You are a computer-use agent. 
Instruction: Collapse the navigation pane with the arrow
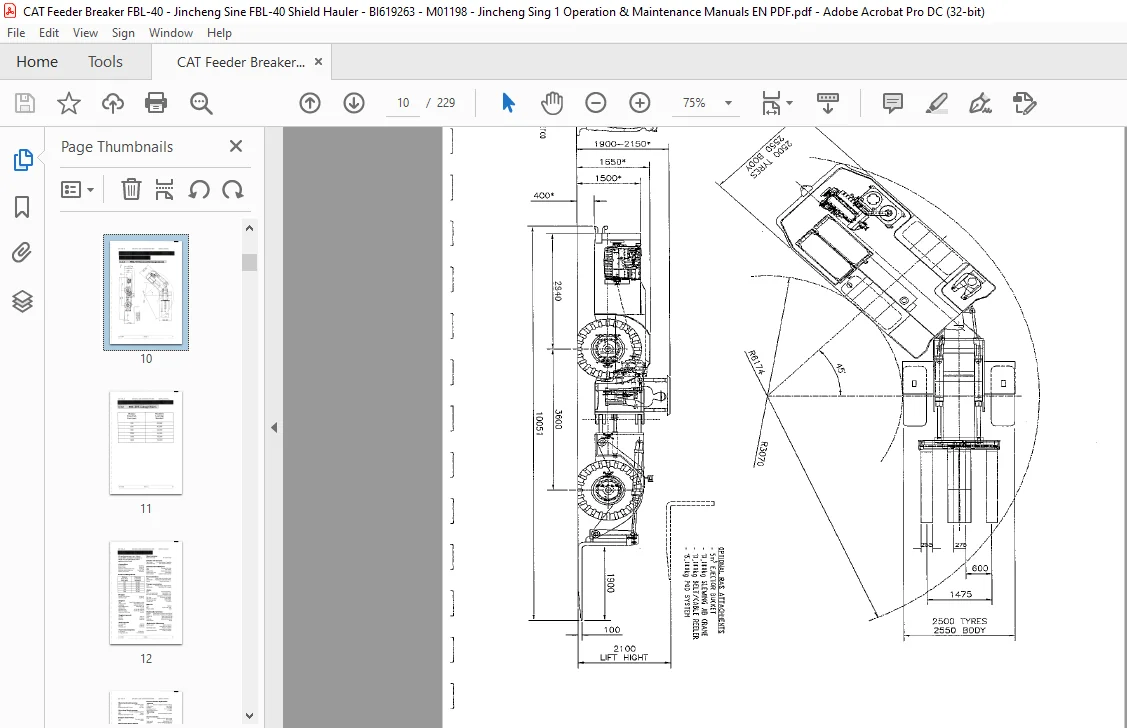coord(274,428)
